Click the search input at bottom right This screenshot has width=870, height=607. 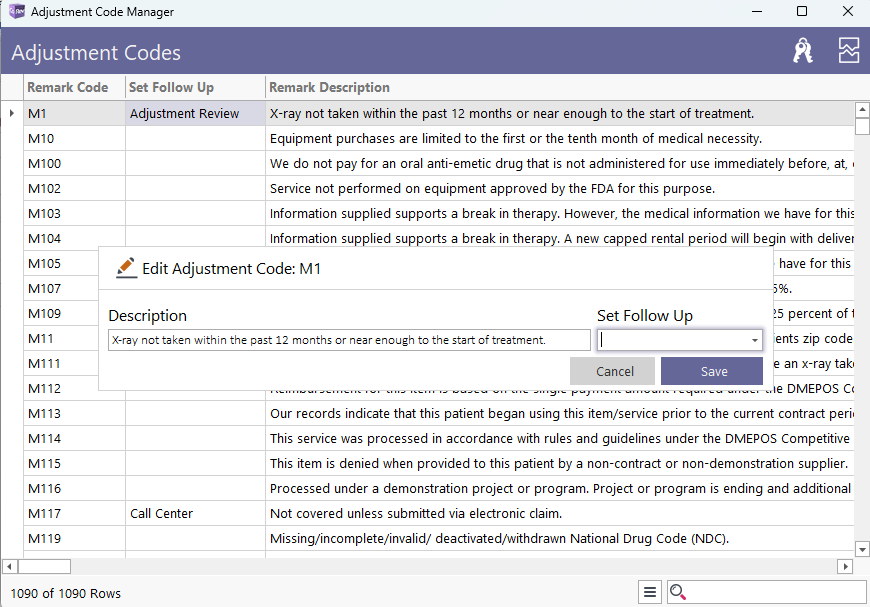pyautogui.click(x=776, y=592)
